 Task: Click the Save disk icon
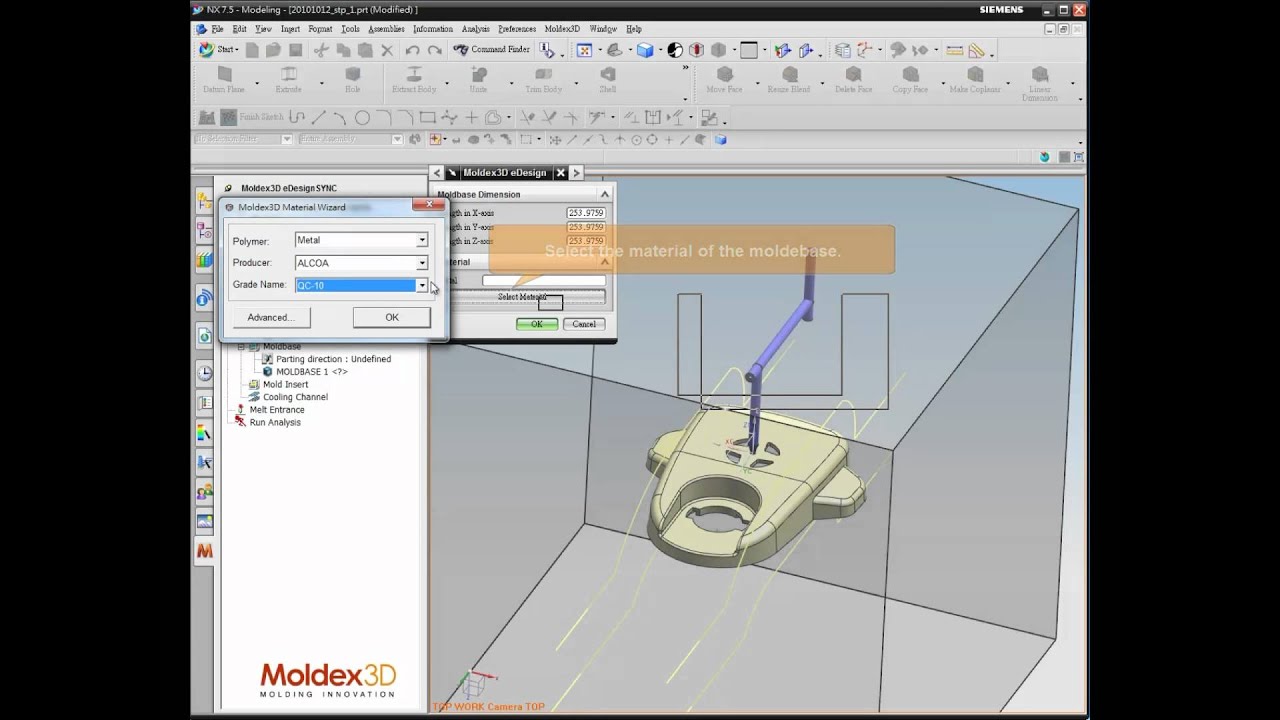[295, 50]
